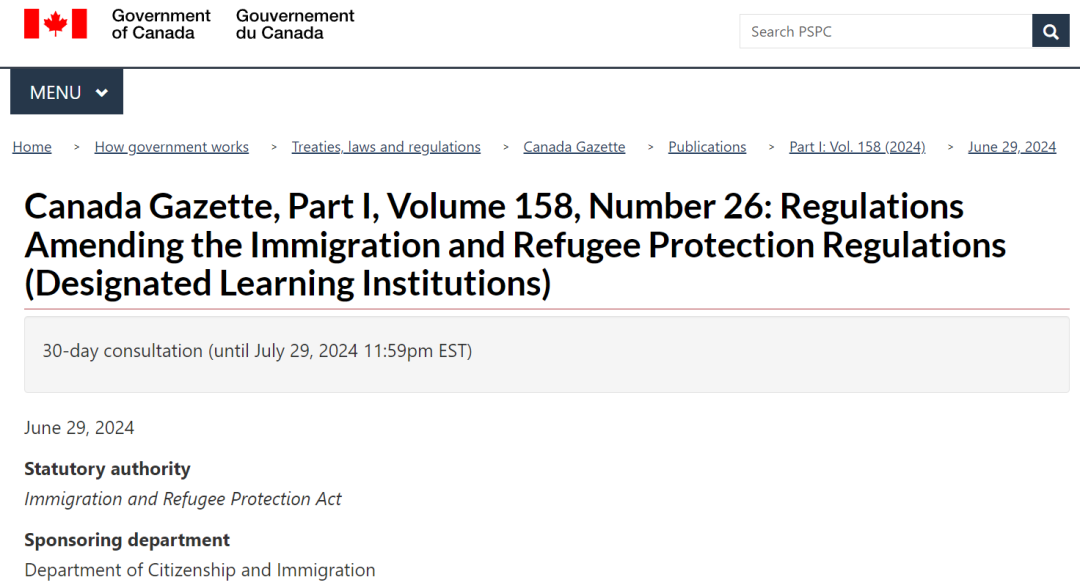
Task: Click the Statutory authority heading
Action: click(107, 469)
